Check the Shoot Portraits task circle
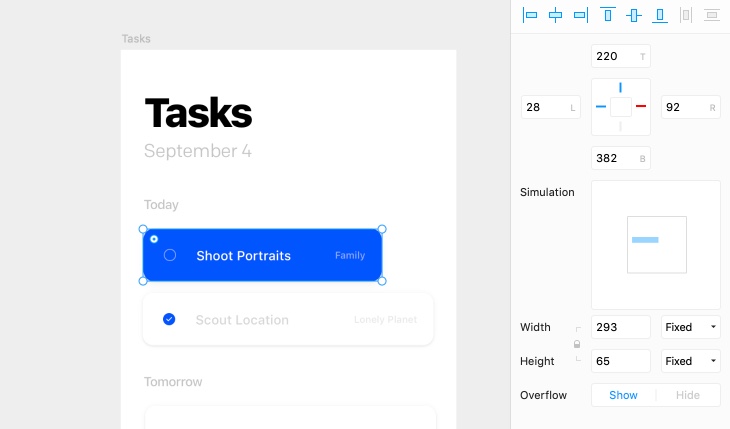 click(x=170, y=255)
